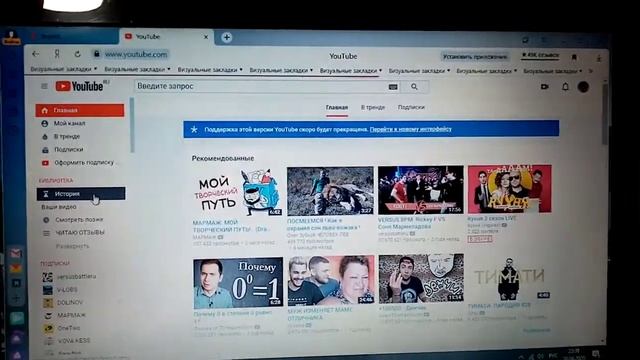
Task: Click the search magnifier button
Action: 414,87
